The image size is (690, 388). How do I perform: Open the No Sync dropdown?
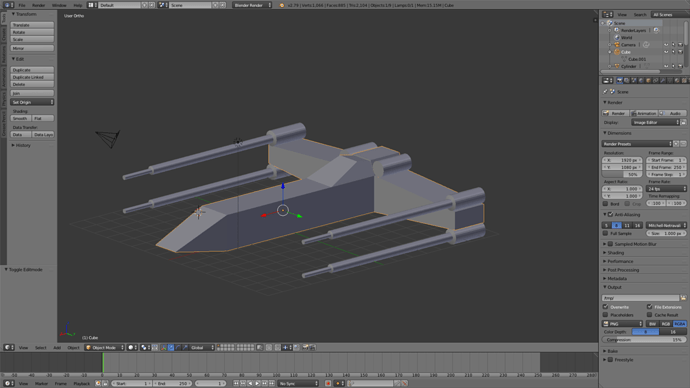[x=298, y=384]
